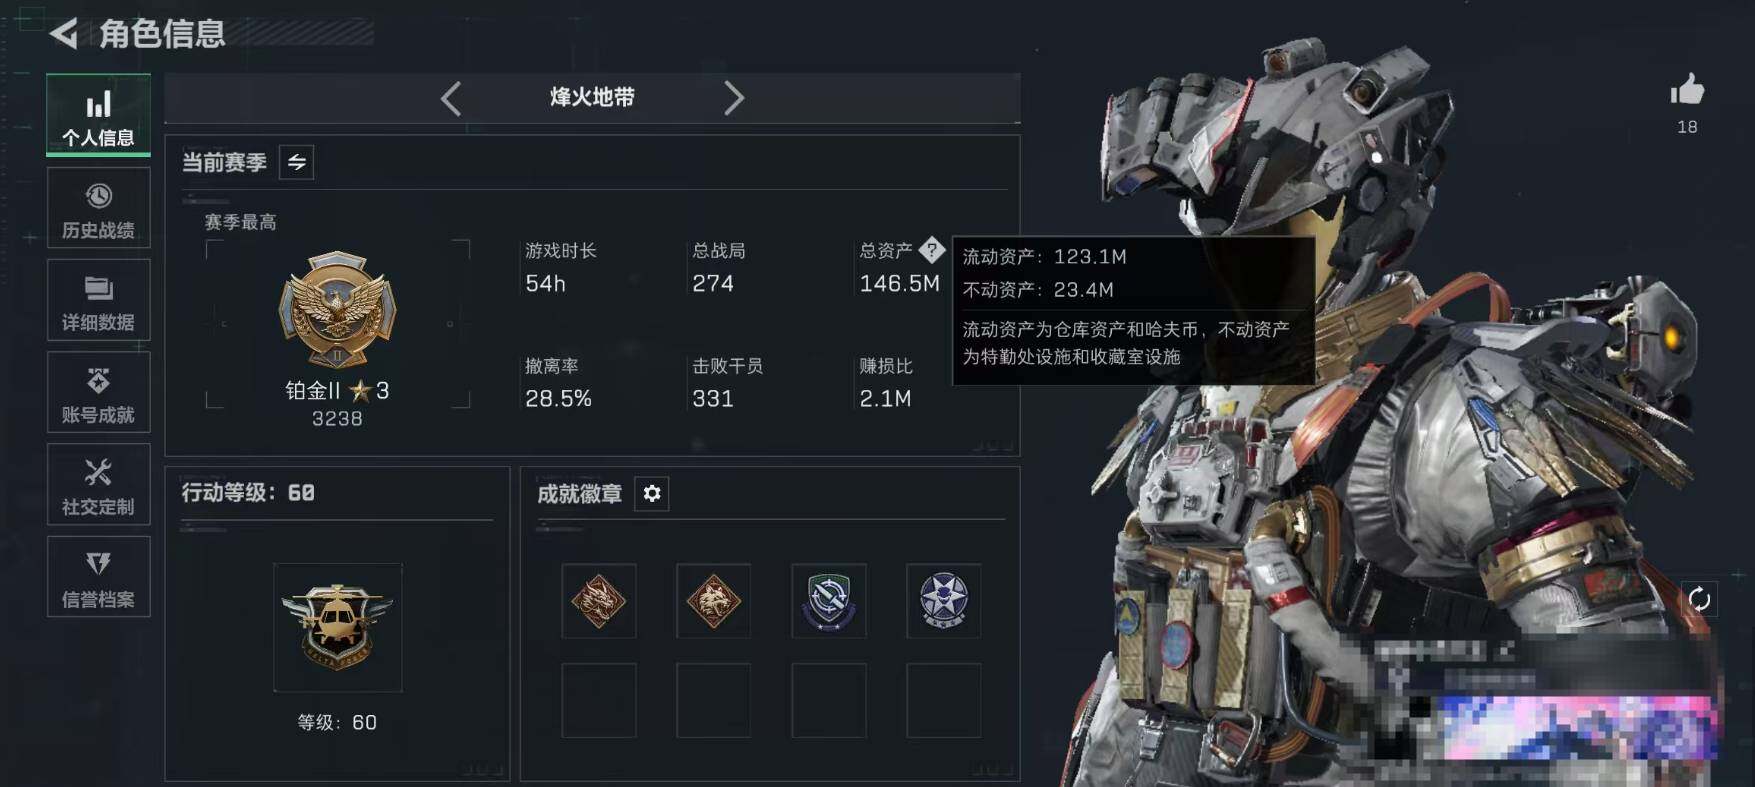Click the 铂金II rank emblem
Viewport: 1755px width, 787px height.
[x=337, y=310]
